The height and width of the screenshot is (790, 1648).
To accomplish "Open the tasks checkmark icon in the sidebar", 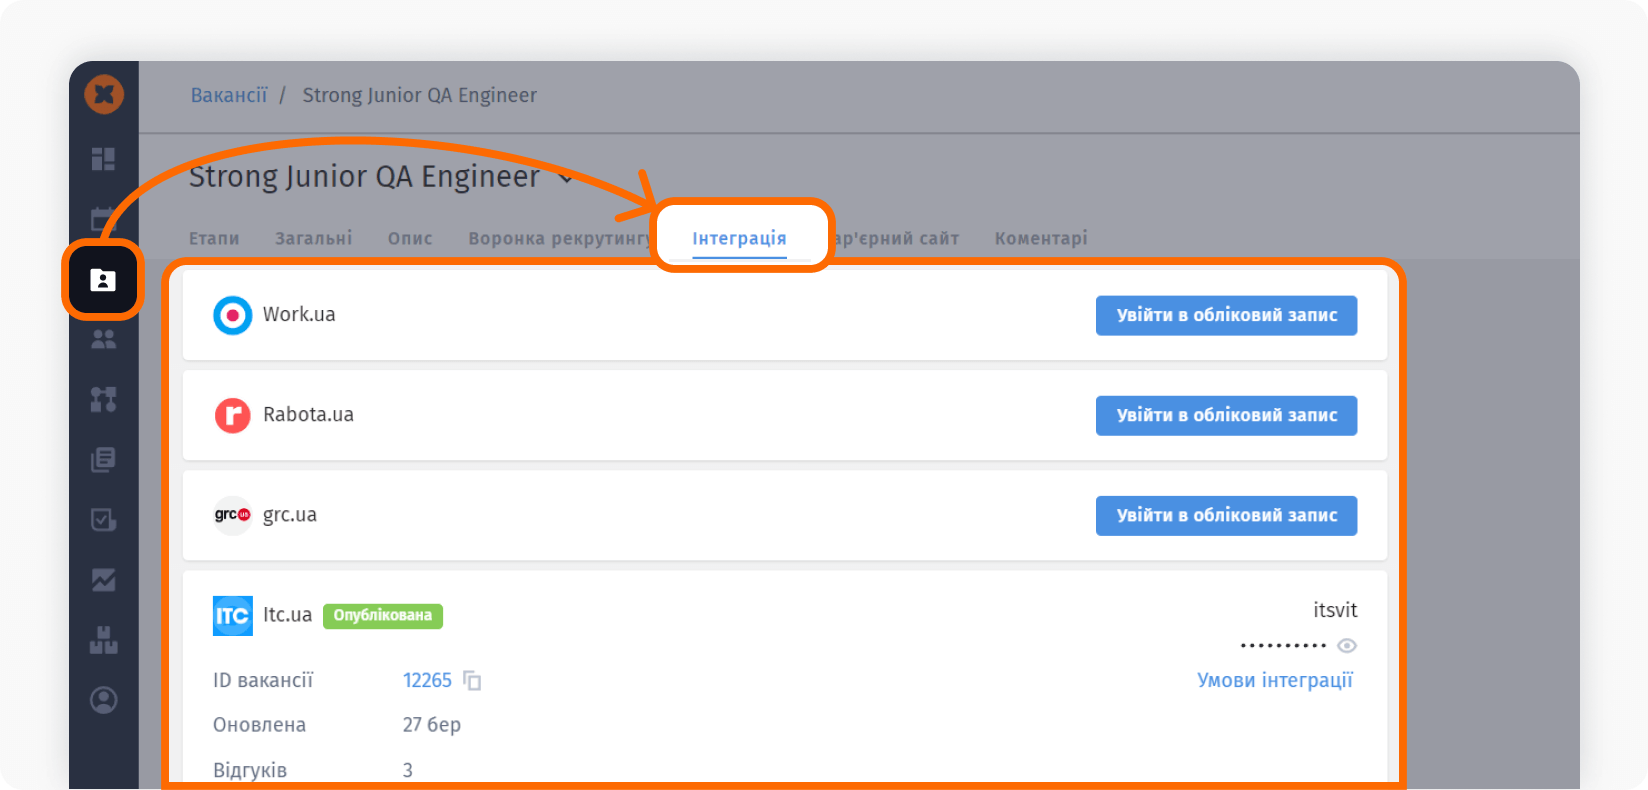I will [x=103, y=520].
